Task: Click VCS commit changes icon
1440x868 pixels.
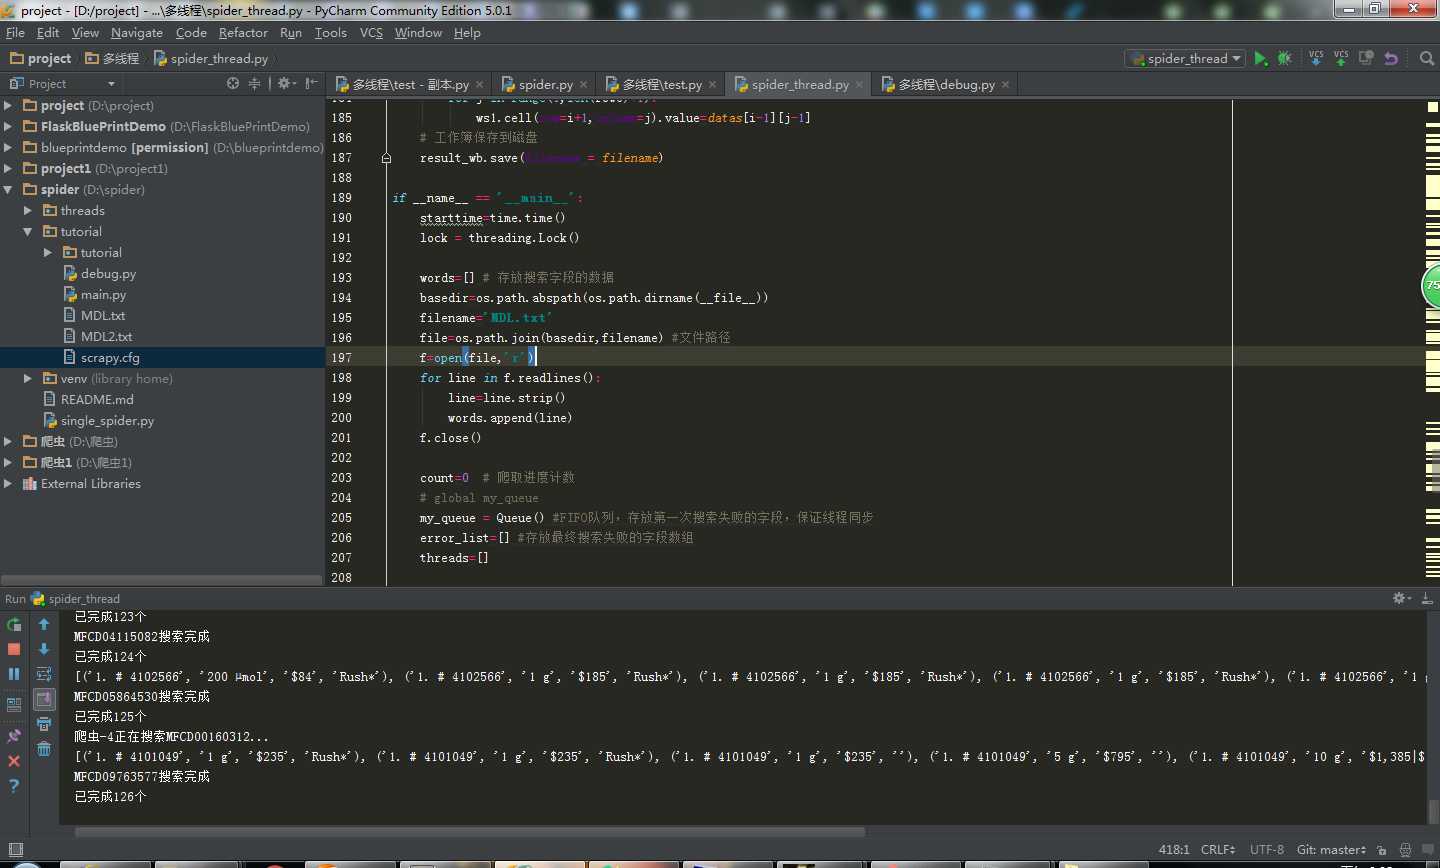Action: click(x=1341, y=58)
